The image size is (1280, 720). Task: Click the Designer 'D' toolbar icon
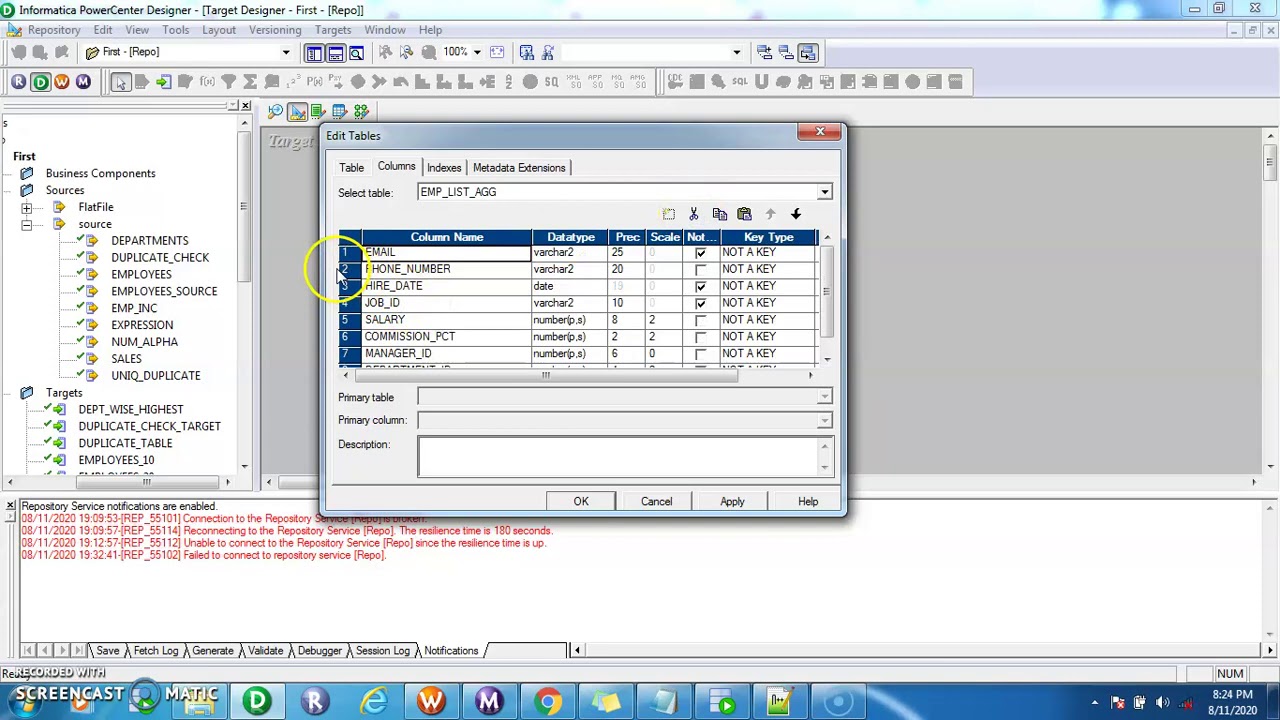point(40,82)
